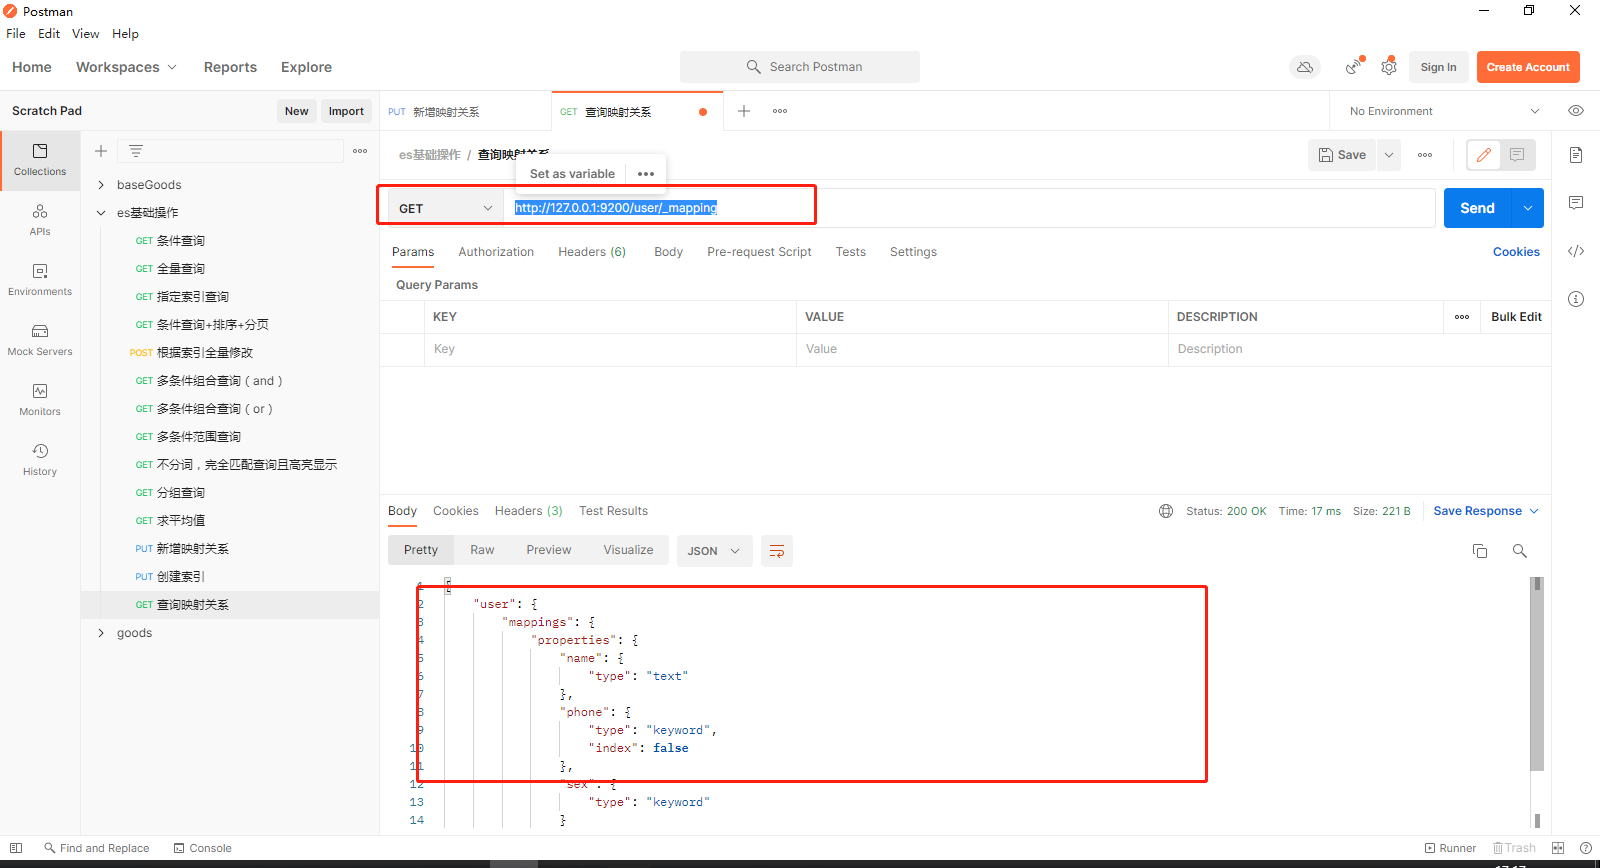This screenshot has height=868, width=1600.
Task: Open the Mock Servers sidebar panel
Action: 40,340
